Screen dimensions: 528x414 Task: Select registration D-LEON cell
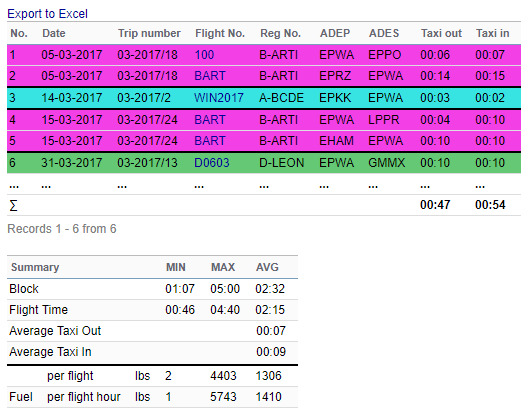coord(282,163)
